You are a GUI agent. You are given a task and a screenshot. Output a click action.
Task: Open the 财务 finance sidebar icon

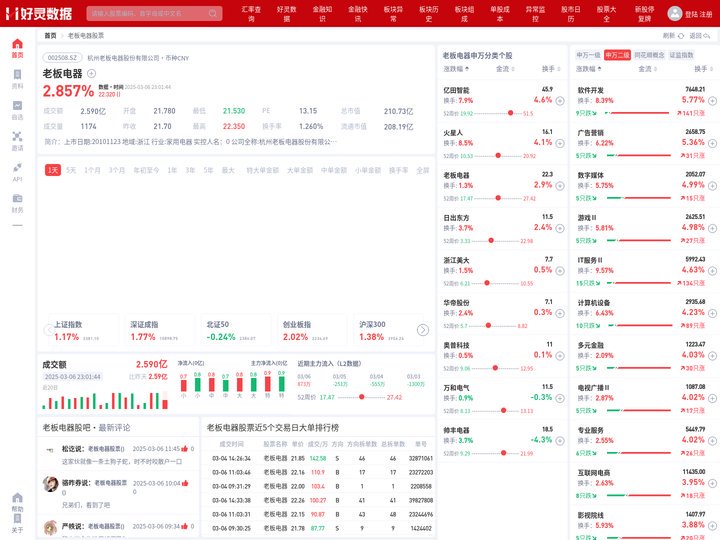point(17,198)
